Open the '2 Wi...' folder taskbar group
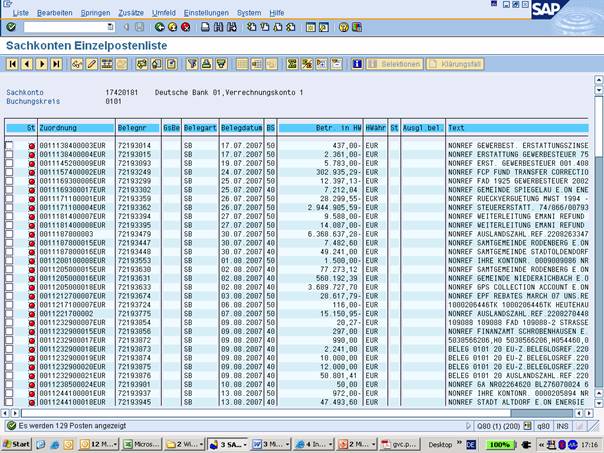This screenshot has height=453, width=604. 185,445
